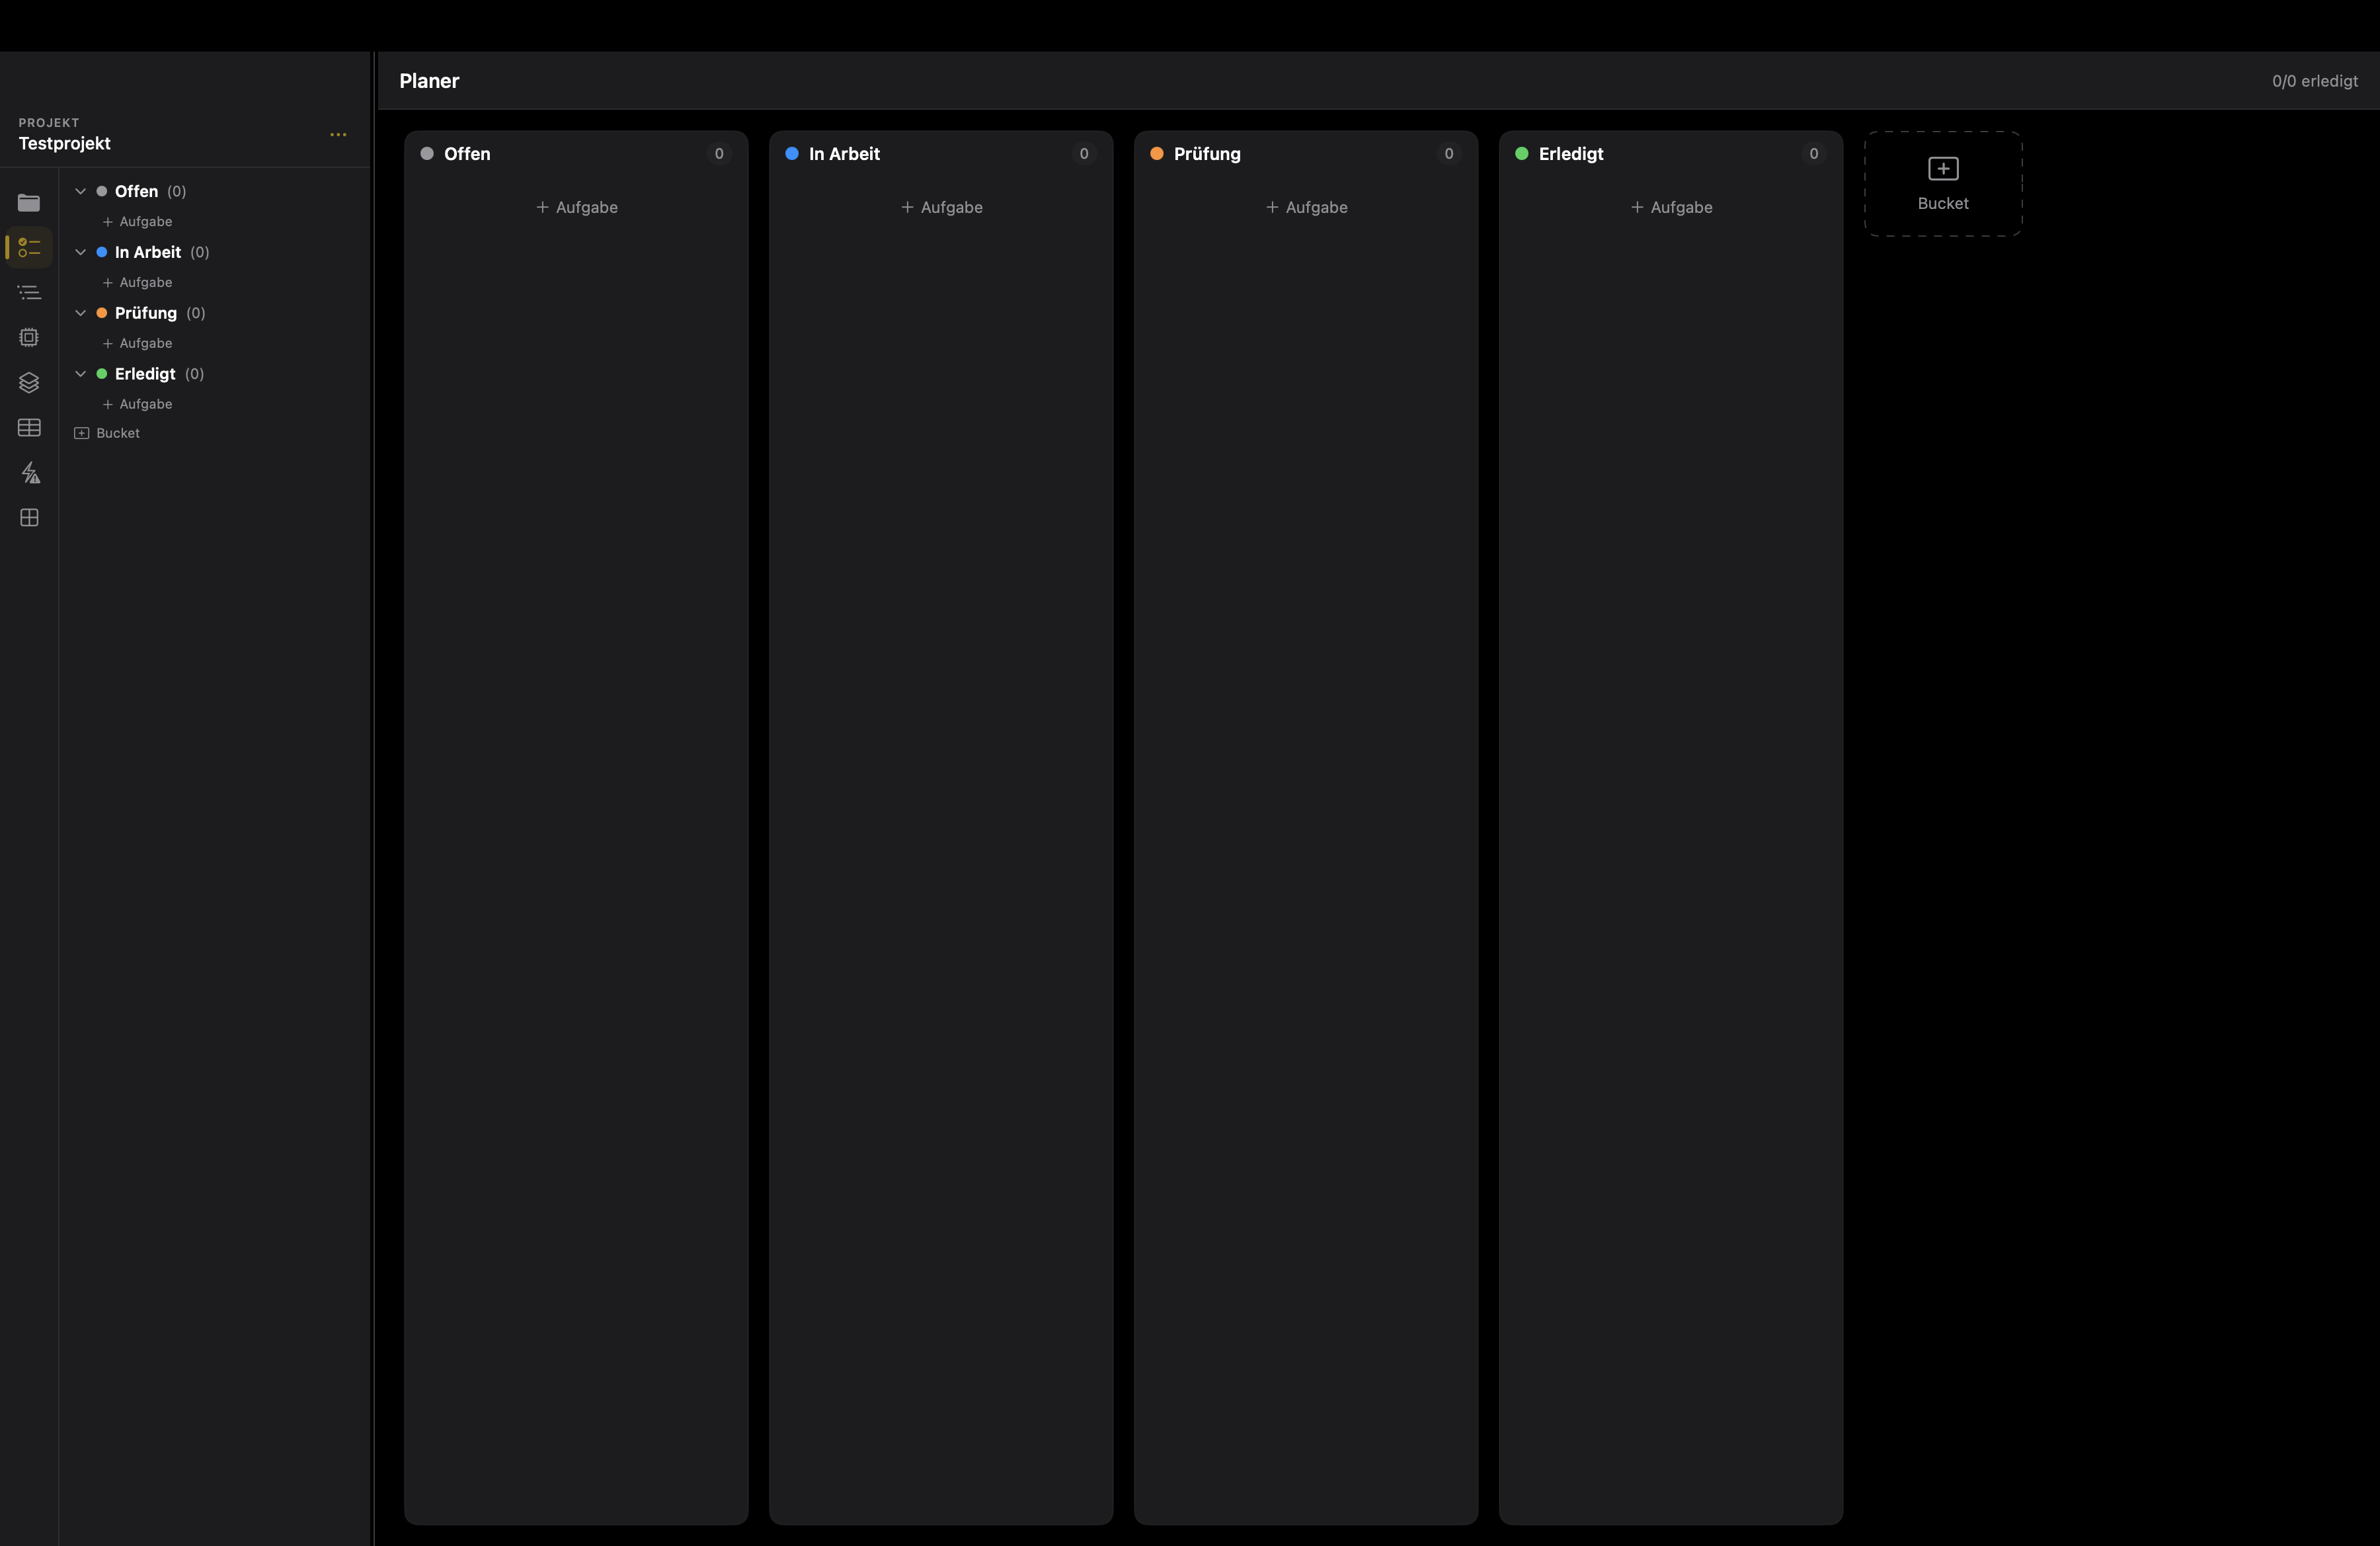The image size is (2380, 1546).
Task: Collapse the Prüfung group chevron
Action: [x=81, y=313]
